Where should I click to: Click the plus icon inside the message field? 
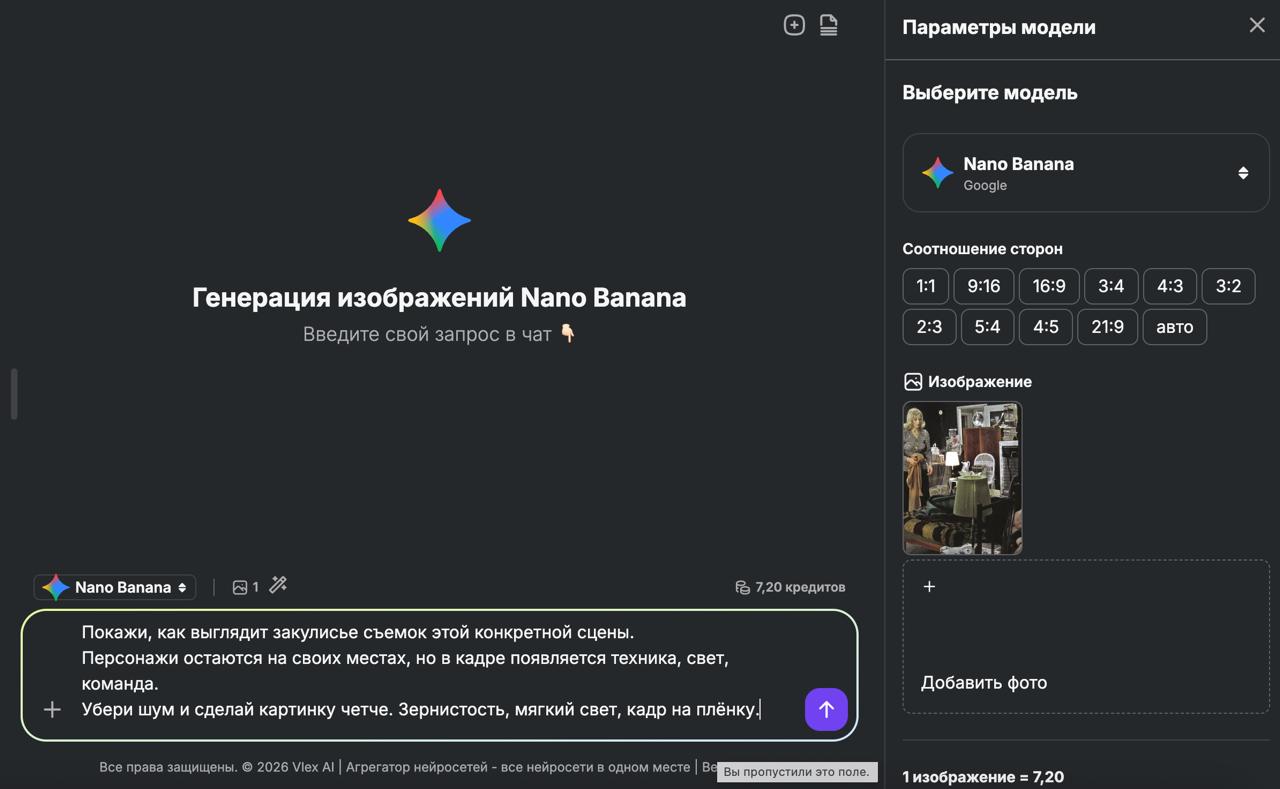51,709
